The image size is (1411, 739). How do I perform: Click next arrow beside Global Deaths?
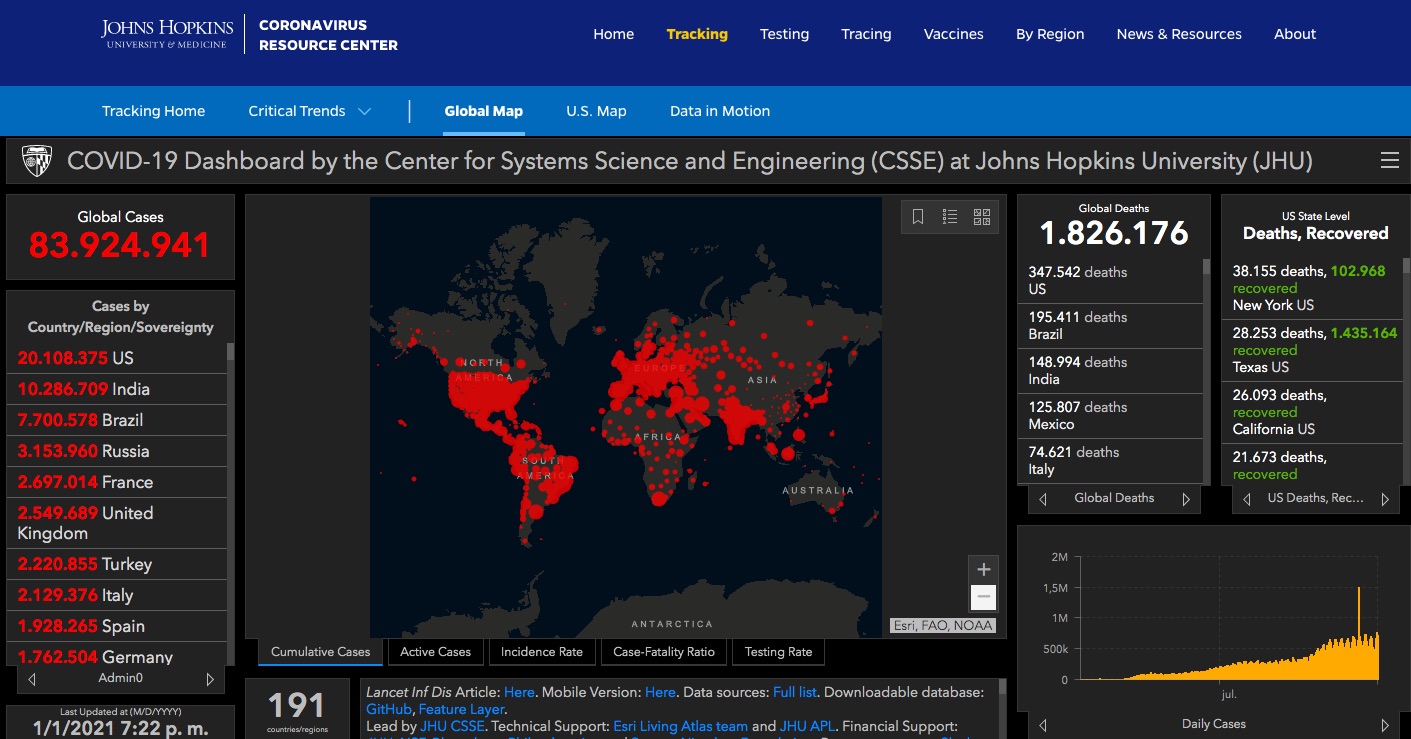pyautogui.click(x=1187, y=499)
